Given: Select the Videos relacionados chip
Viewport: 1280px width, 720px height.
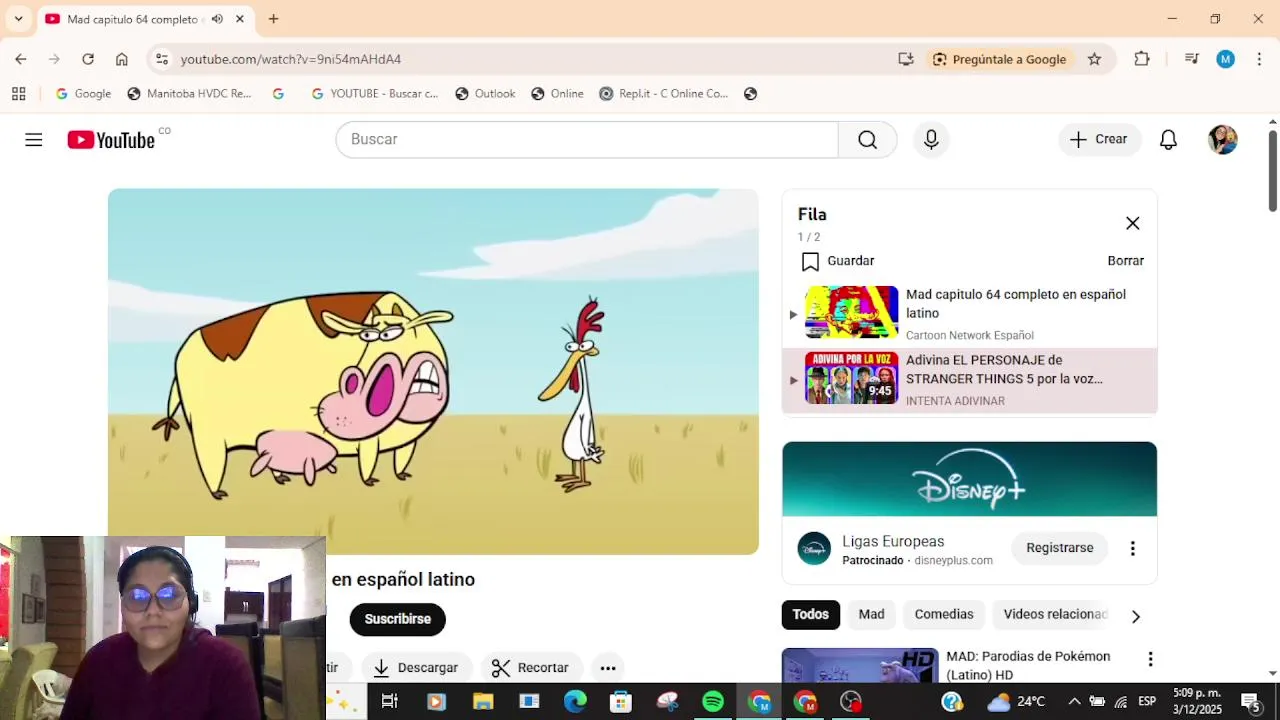Looking at the screenshot, I should tap(1055, 615).
